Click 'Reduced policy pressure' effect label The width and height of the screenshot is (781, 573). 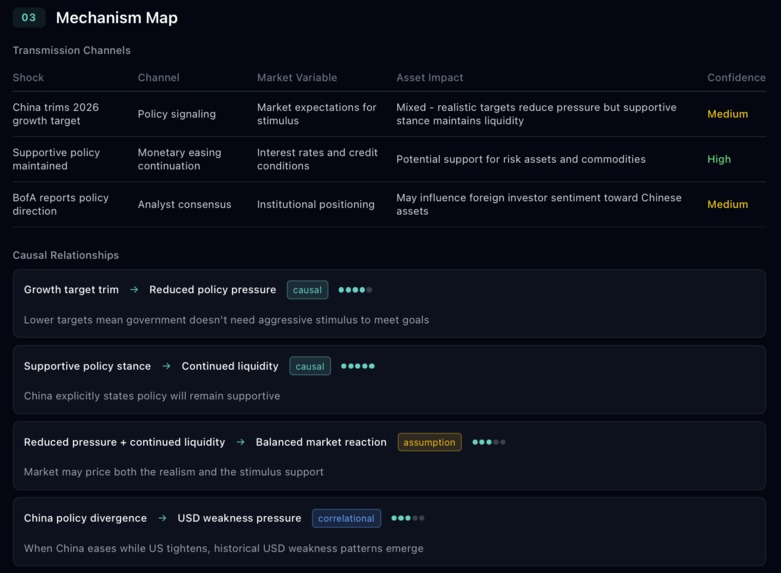212,289
